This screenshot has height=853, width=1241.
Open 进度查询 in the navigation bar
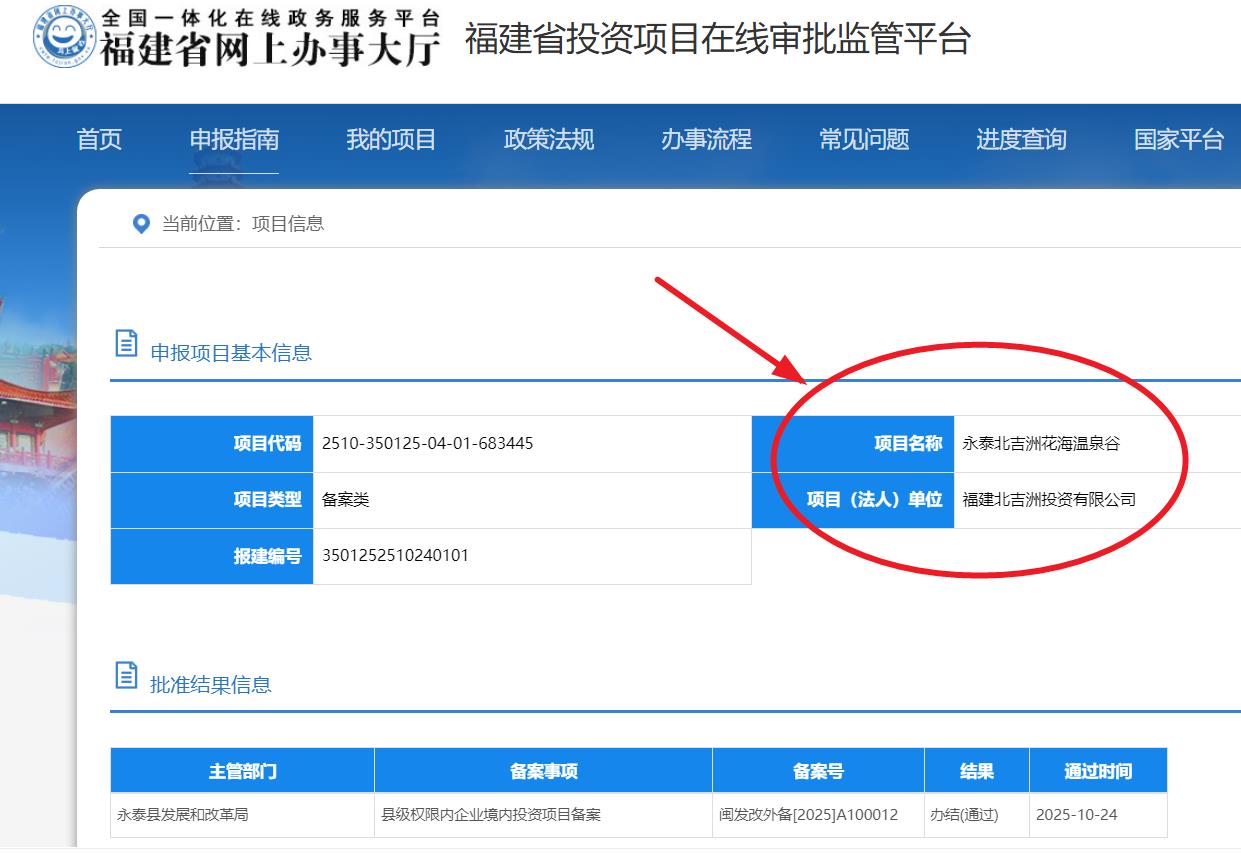(x=1021, y=140)
